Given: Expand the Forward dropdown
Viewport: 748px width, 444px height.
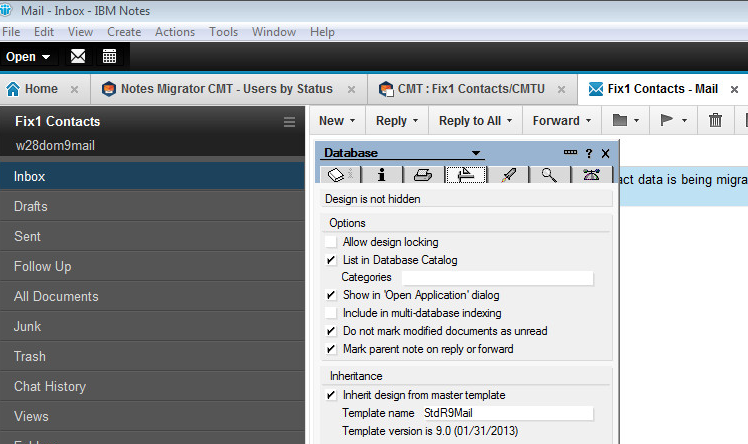Looking at the screenshot, I should coord(588,121).
